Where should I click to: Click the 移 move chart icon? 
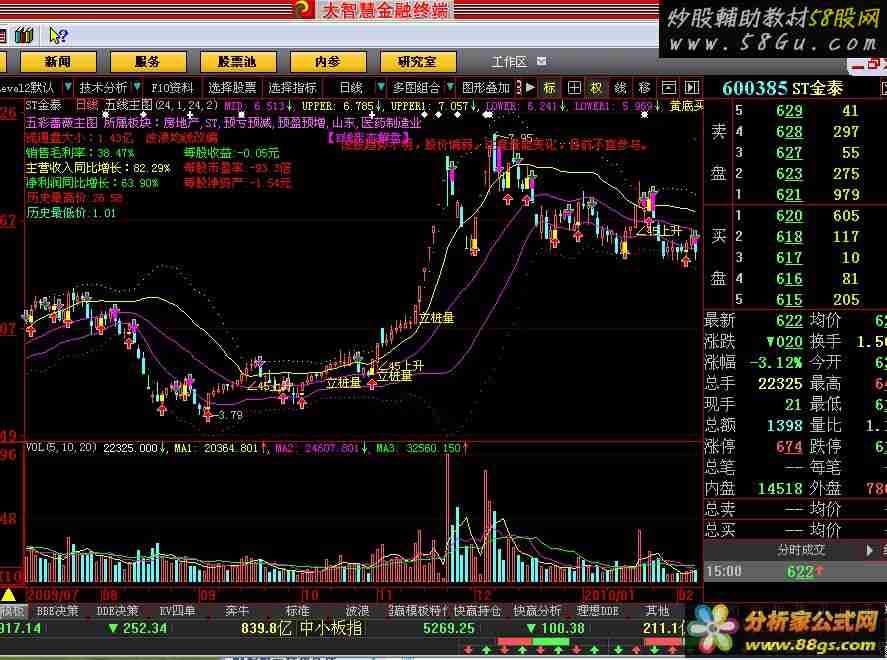click(644, 88)
